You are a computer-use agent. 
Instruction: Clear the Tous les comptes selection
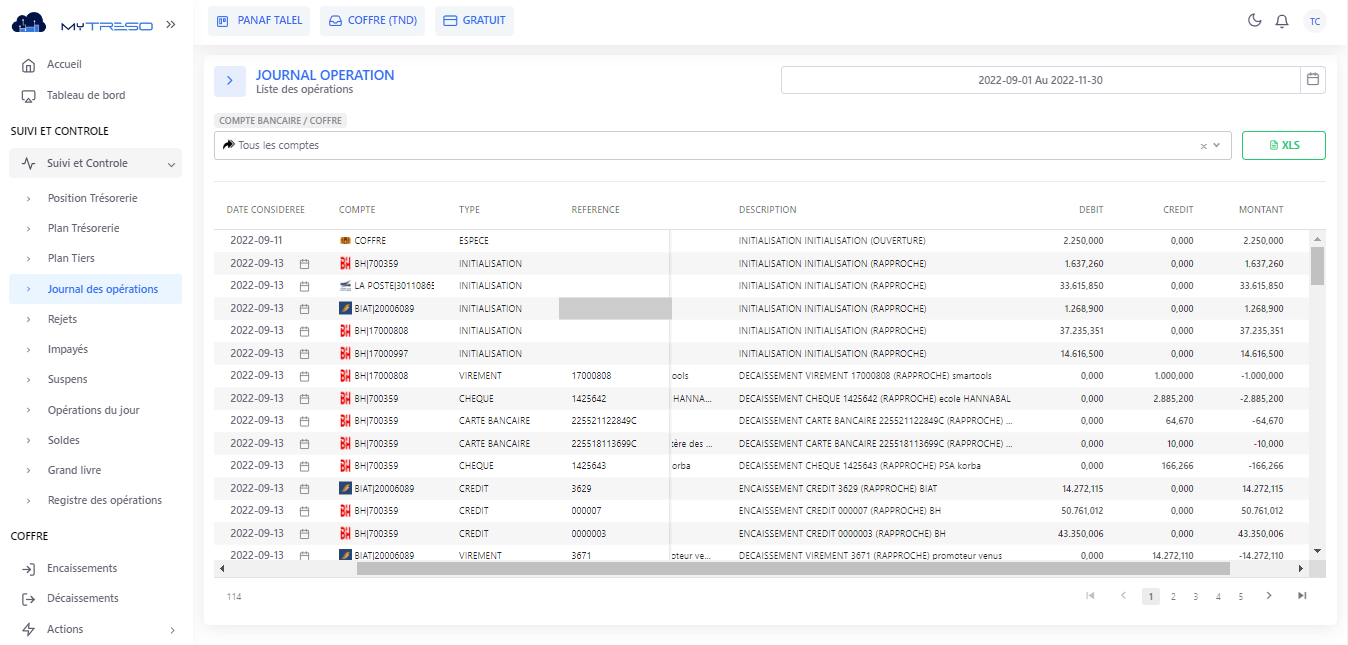point(1204,146)
